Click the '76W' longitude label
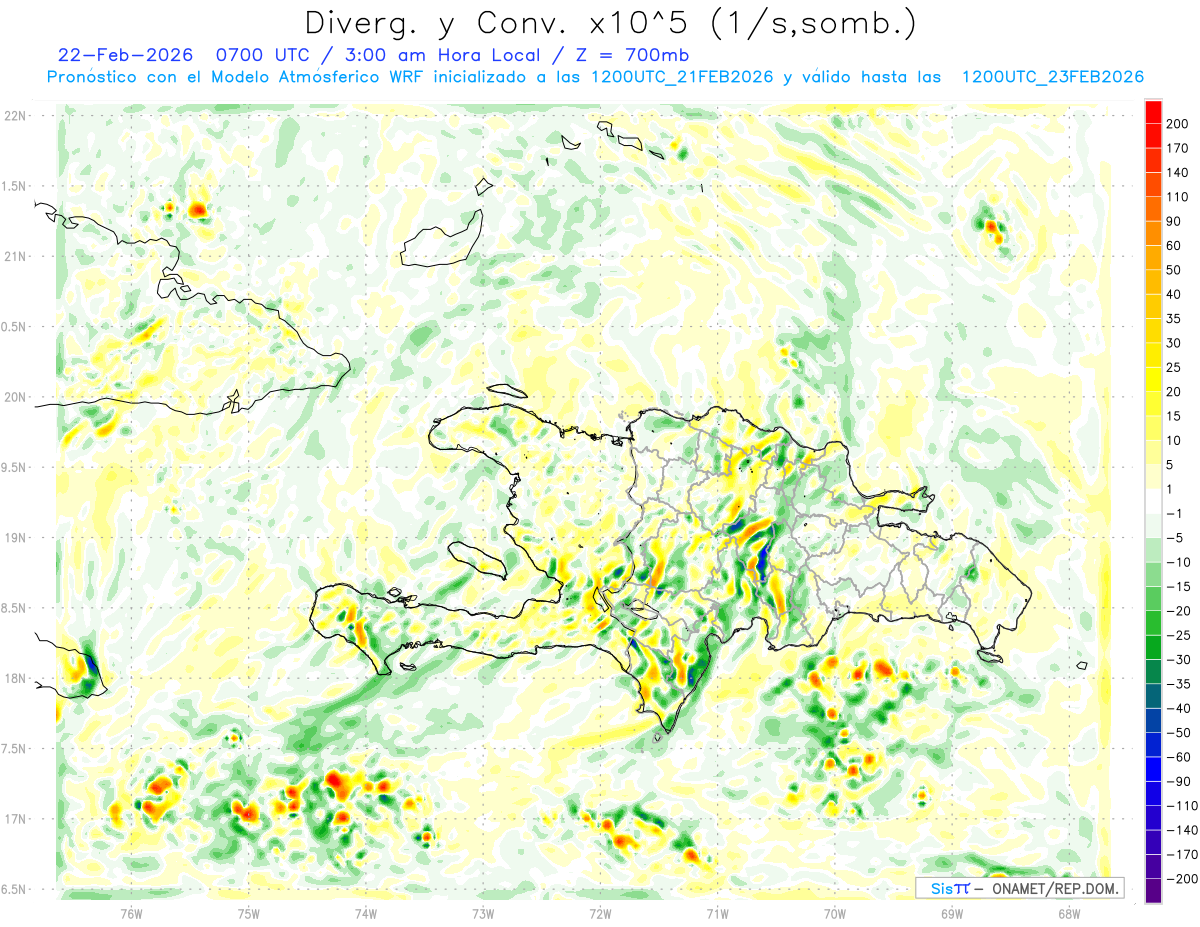This screenshot has width=1200, height=927. (x=131, y=913)
